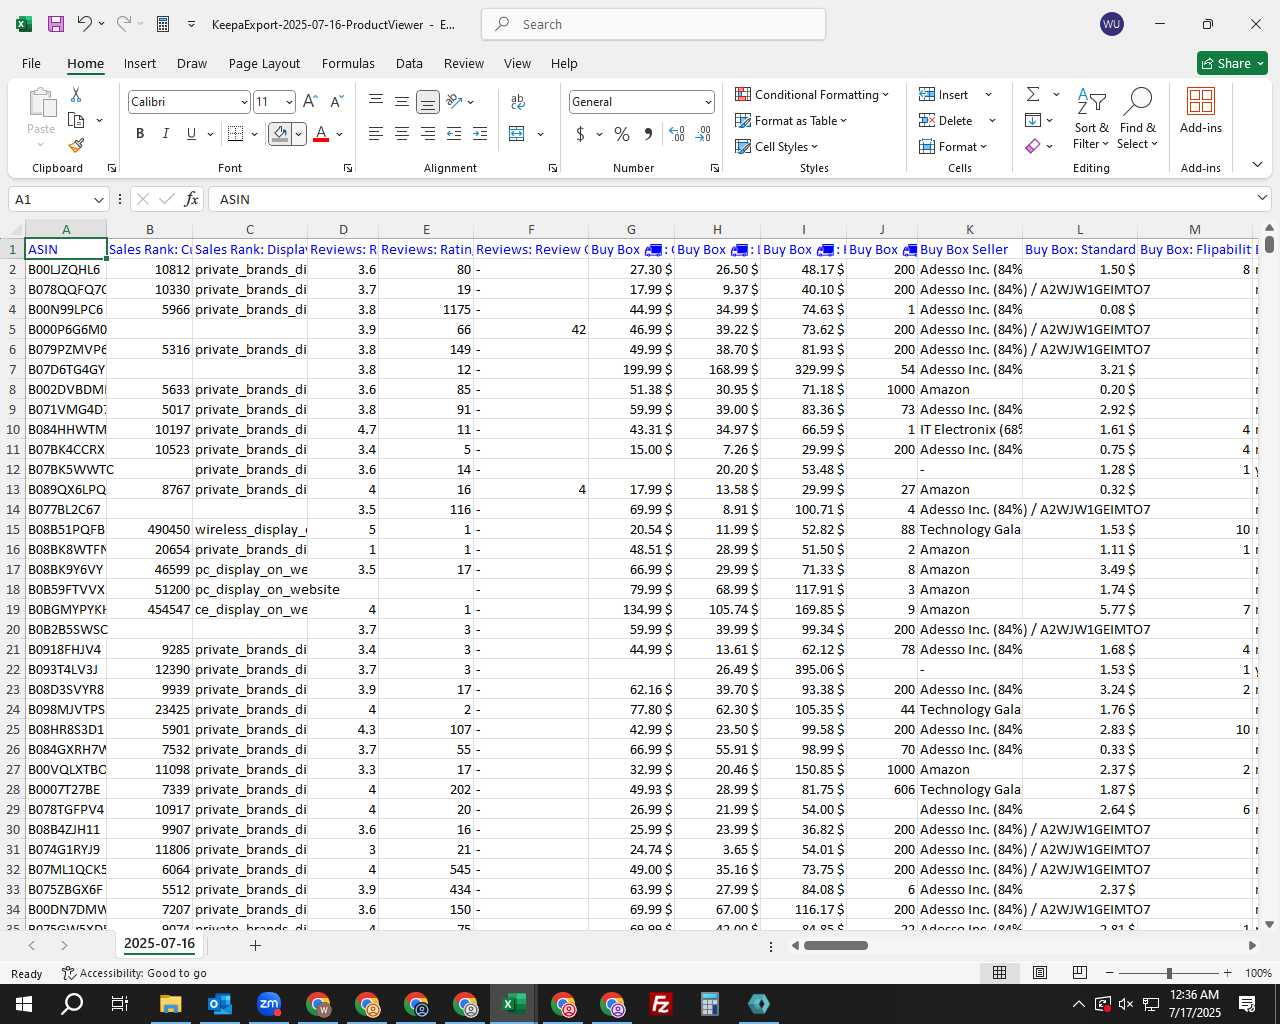Click the Sort & Filter button
1280x1024 pixels.
1091,118
